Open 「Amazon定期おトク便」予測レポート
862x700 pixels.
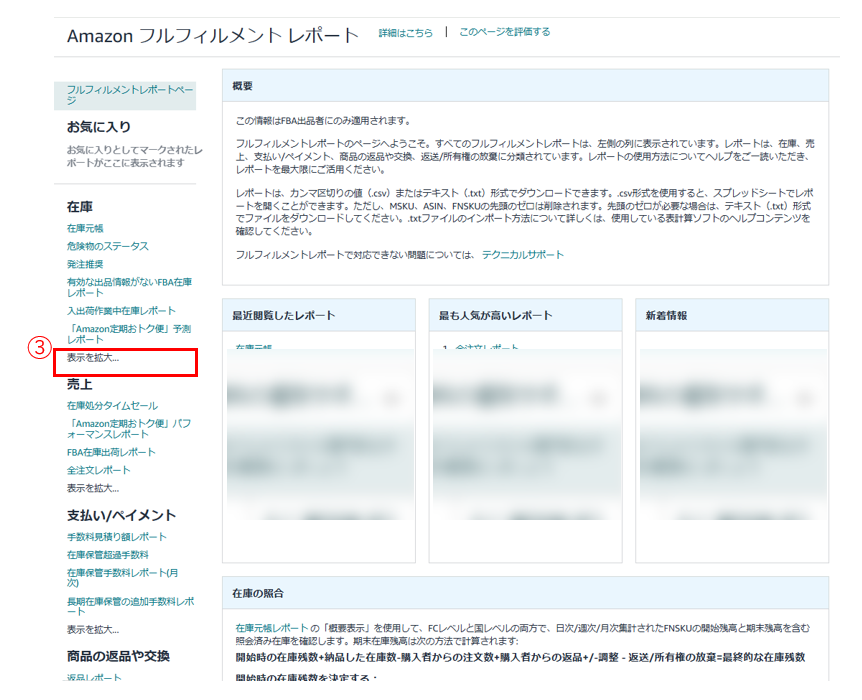tap(129, 334)
